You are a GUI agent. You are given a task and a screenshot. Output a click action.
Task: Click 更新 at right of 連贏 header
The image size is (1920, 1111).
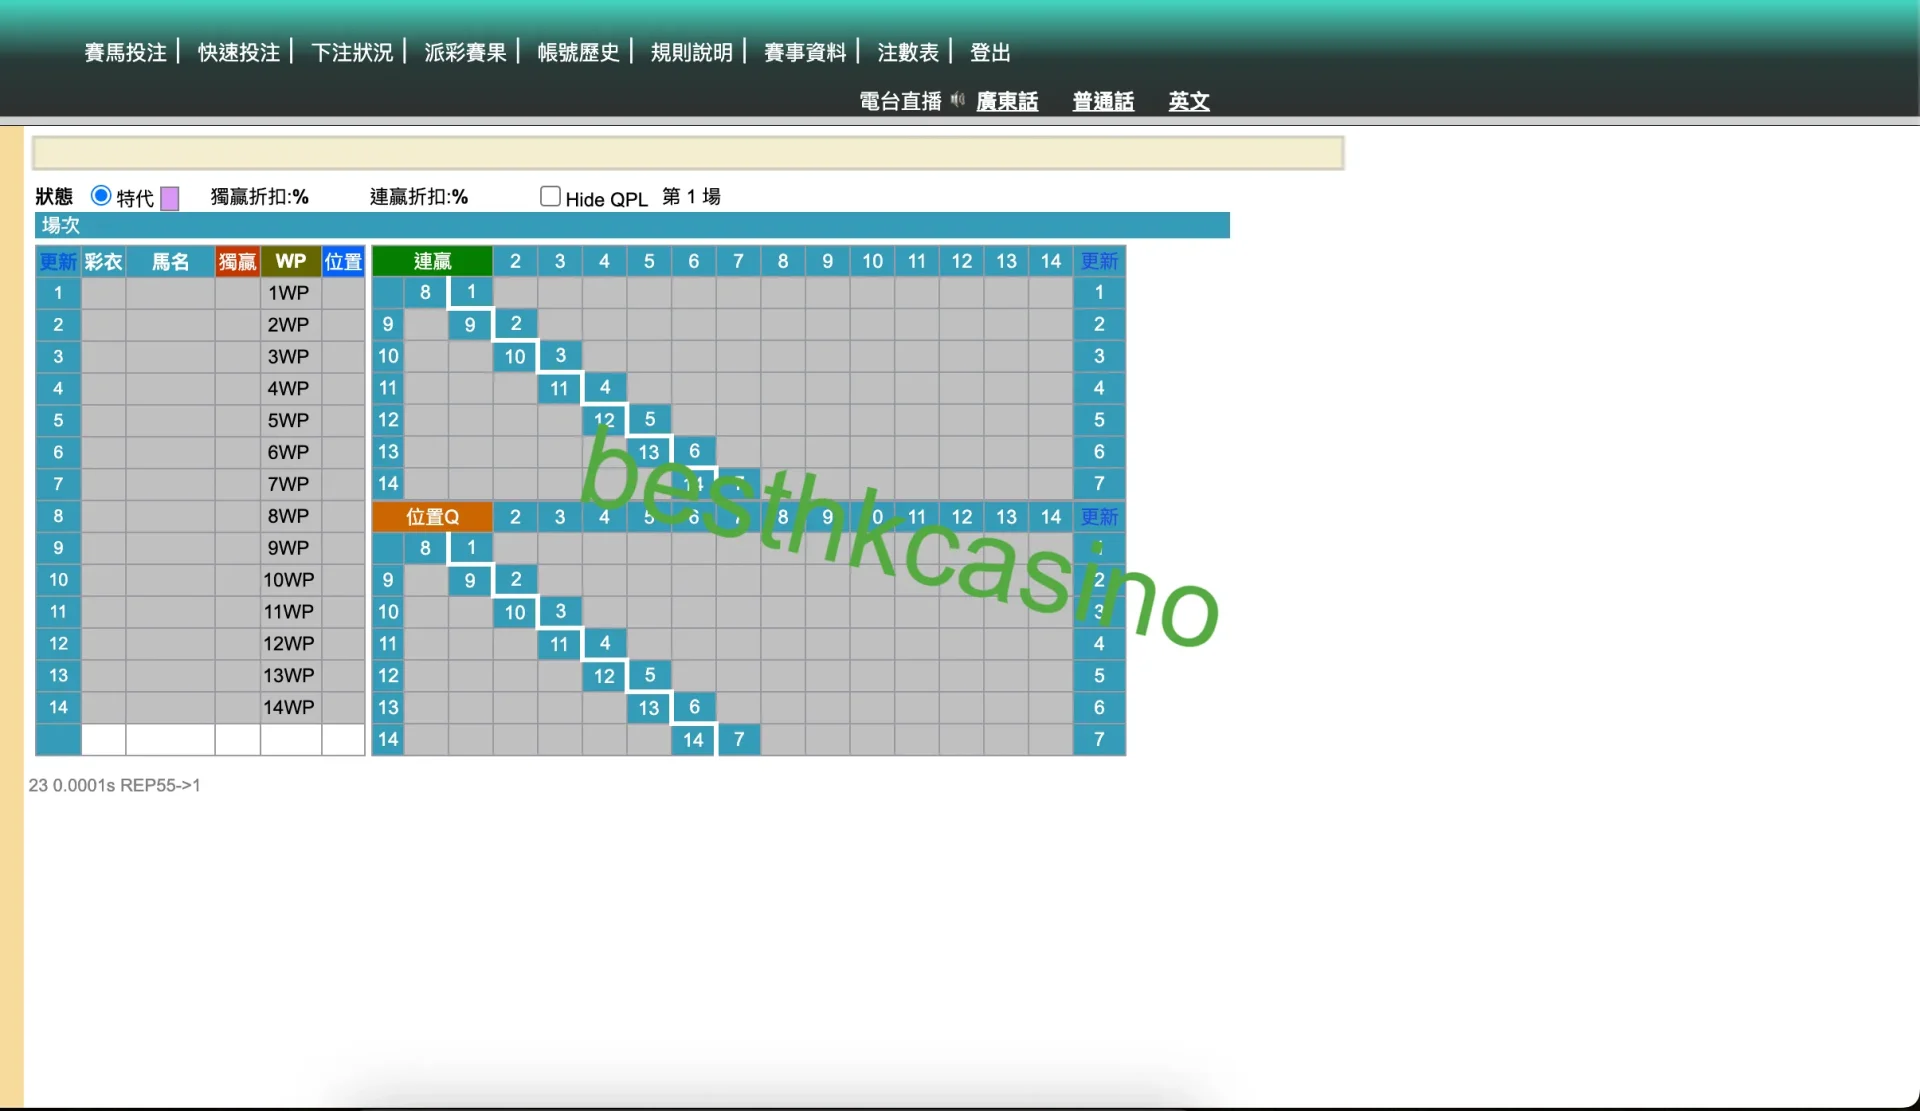click(1099, 261)
